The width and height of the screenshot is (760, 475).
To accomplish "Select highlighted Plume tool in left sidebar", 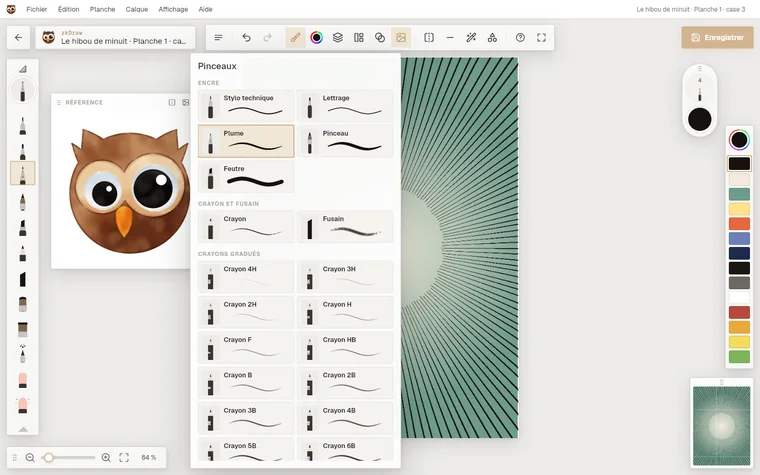I will pyautogui.click(x=22, y=174).
